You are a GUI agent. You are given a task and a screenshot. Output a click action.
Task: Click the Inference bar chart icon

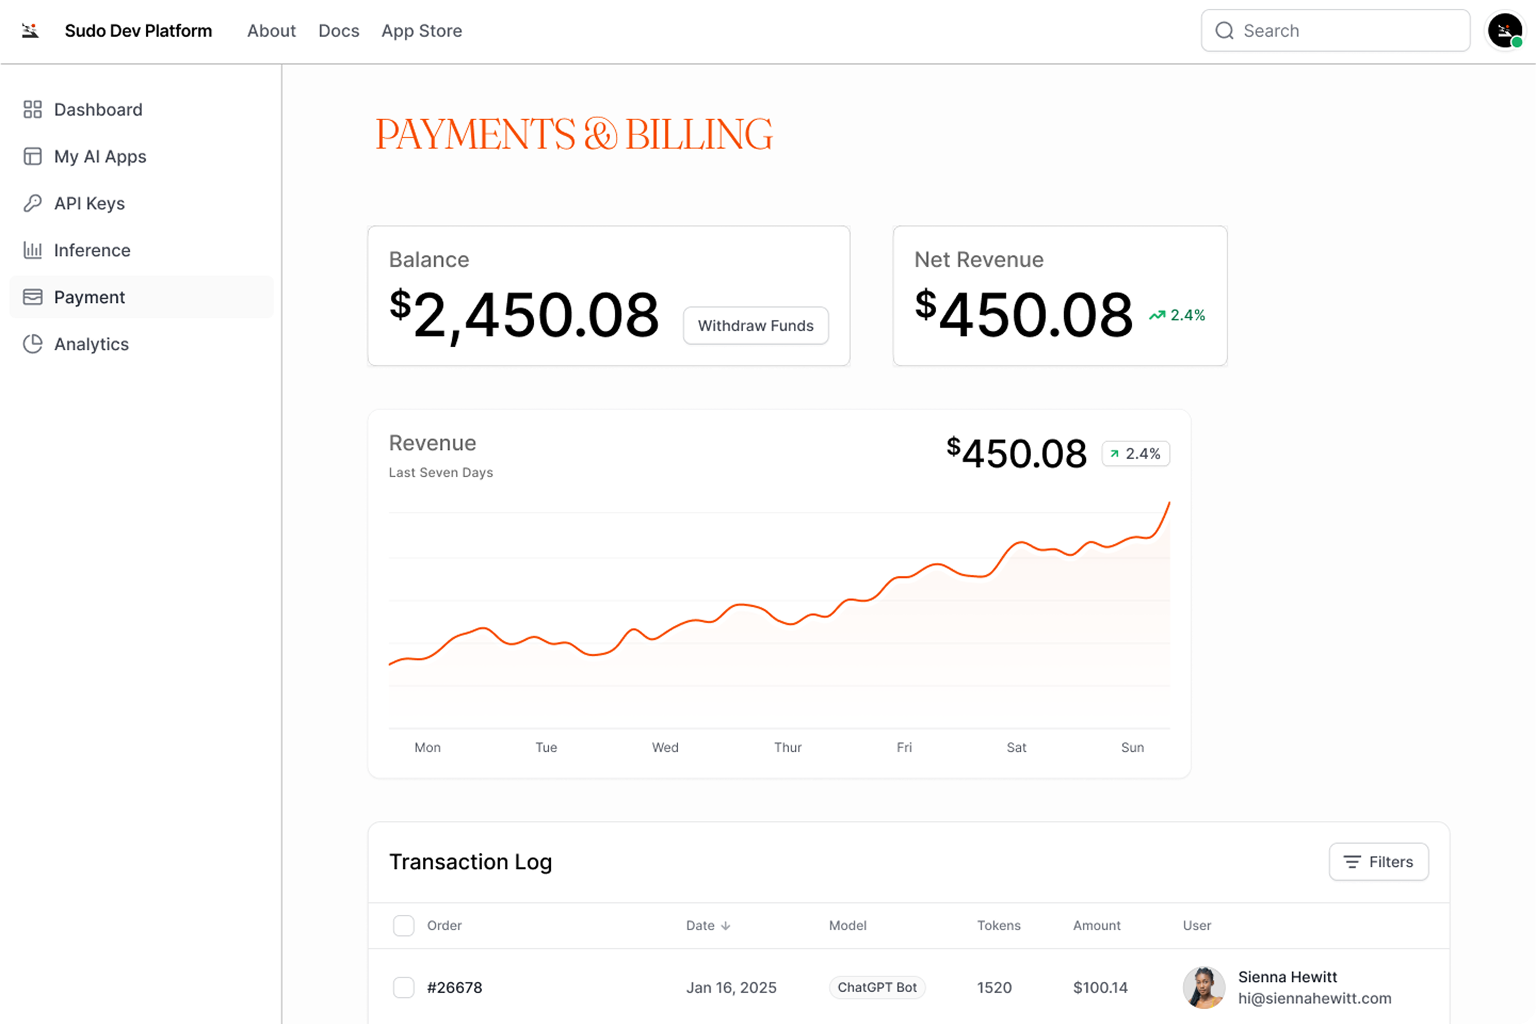pos(33,250)
